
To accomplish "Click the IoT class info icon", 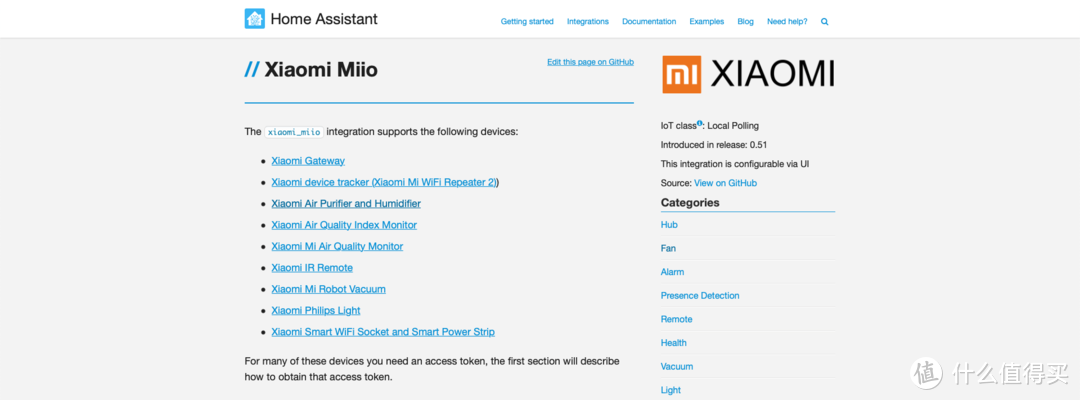I will (x=699, y=124).
